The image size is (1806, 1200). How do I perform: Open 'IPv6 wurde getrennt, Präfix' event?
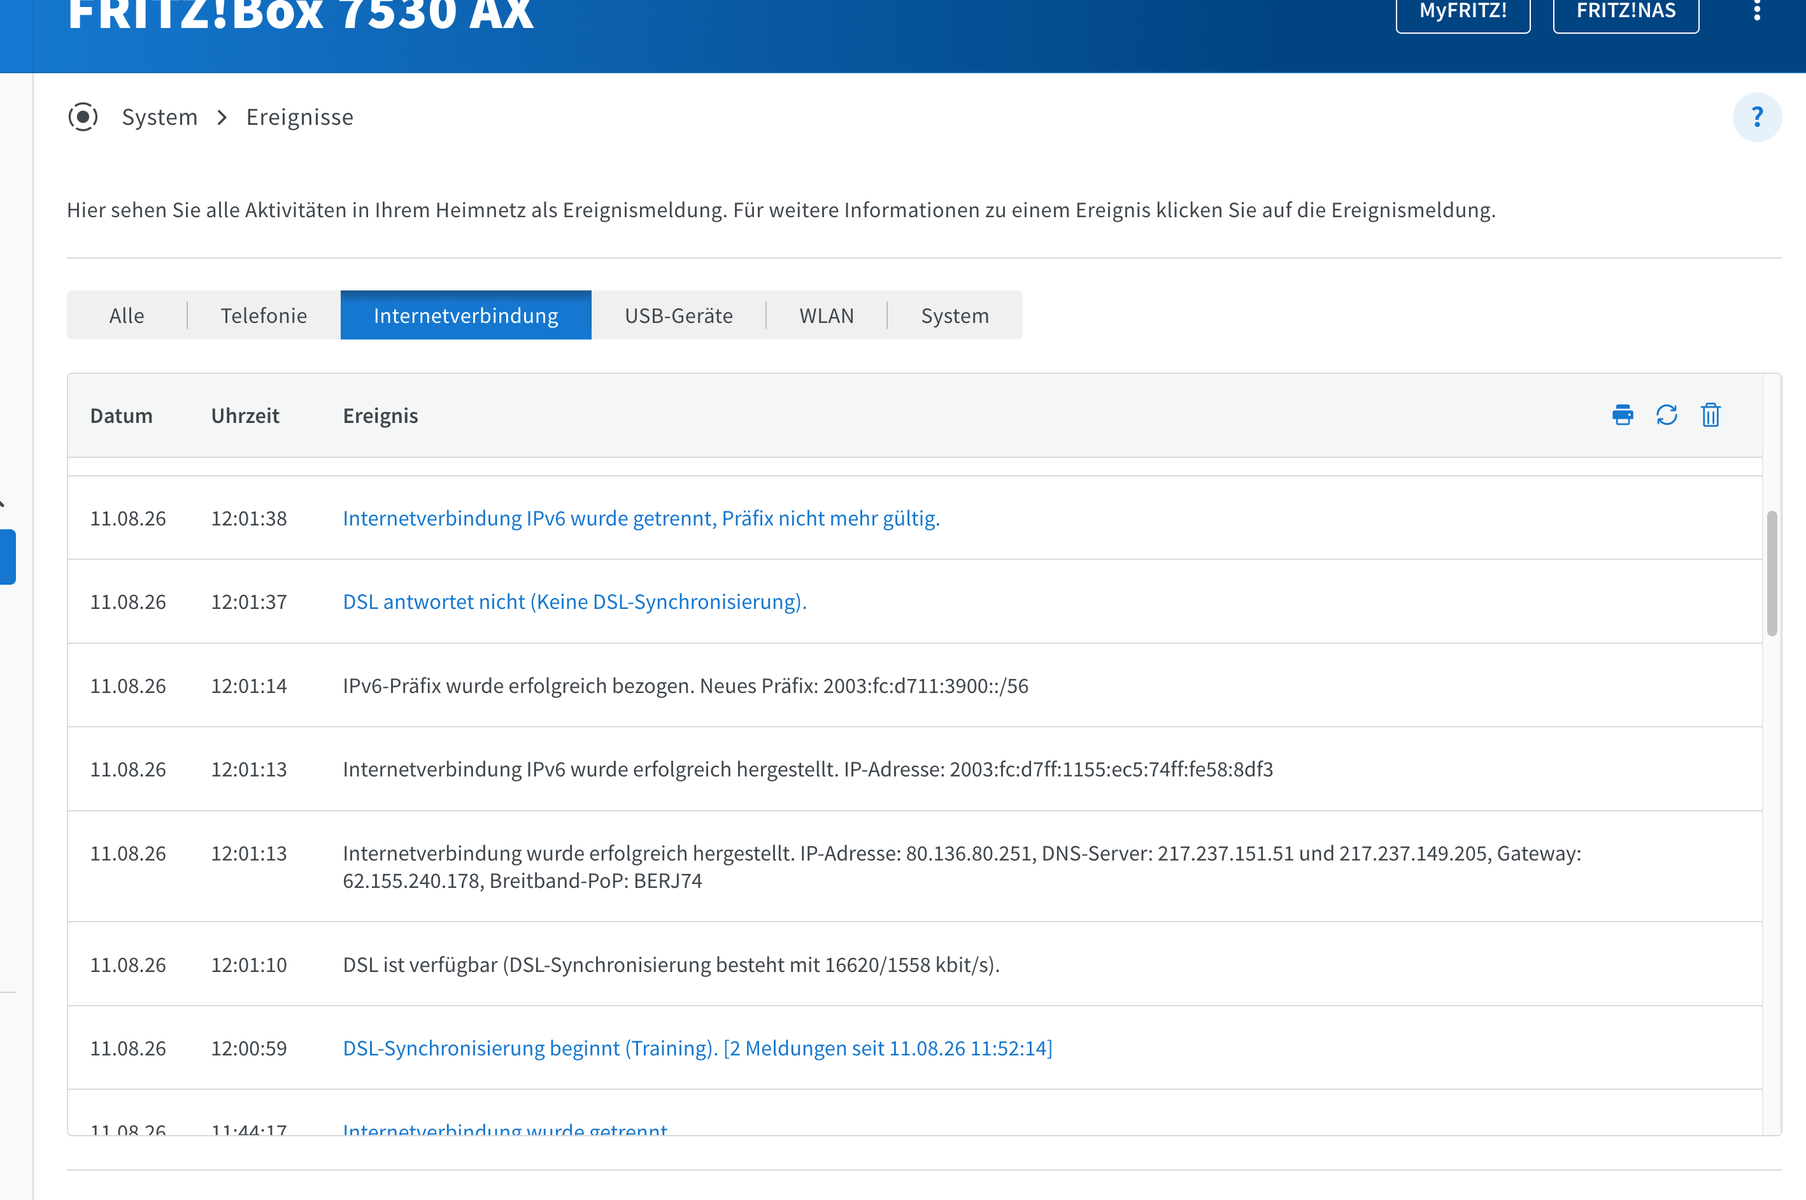click(x=641, y=518)
